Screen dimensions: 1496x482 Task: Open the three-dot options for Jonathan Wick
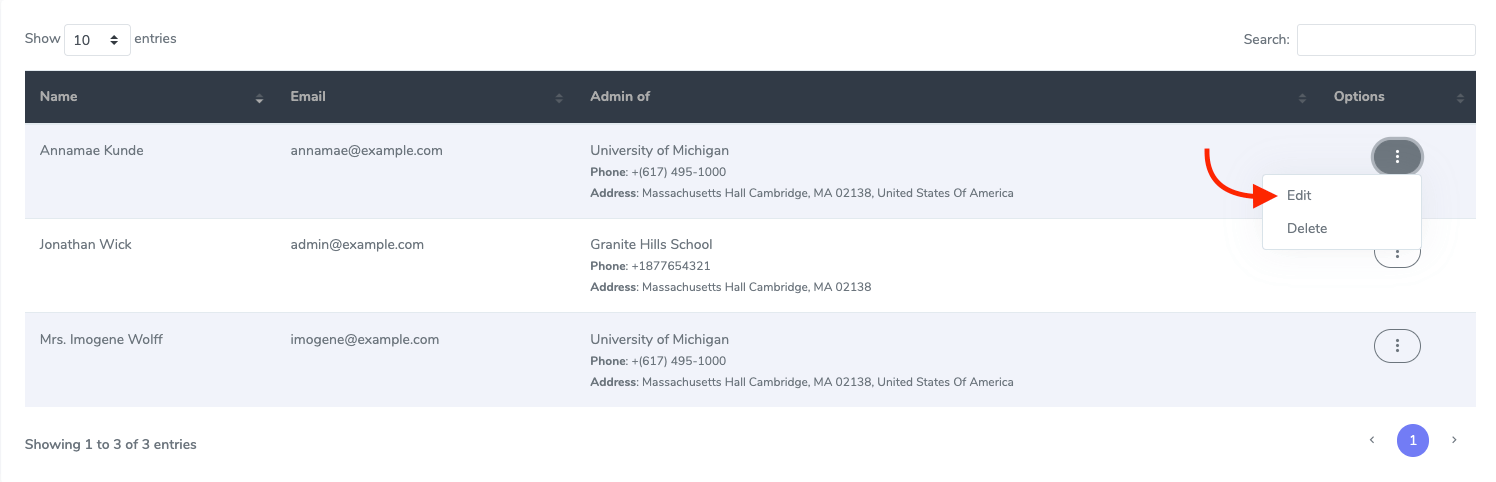pyautogui.click(x=1397, y=258)
